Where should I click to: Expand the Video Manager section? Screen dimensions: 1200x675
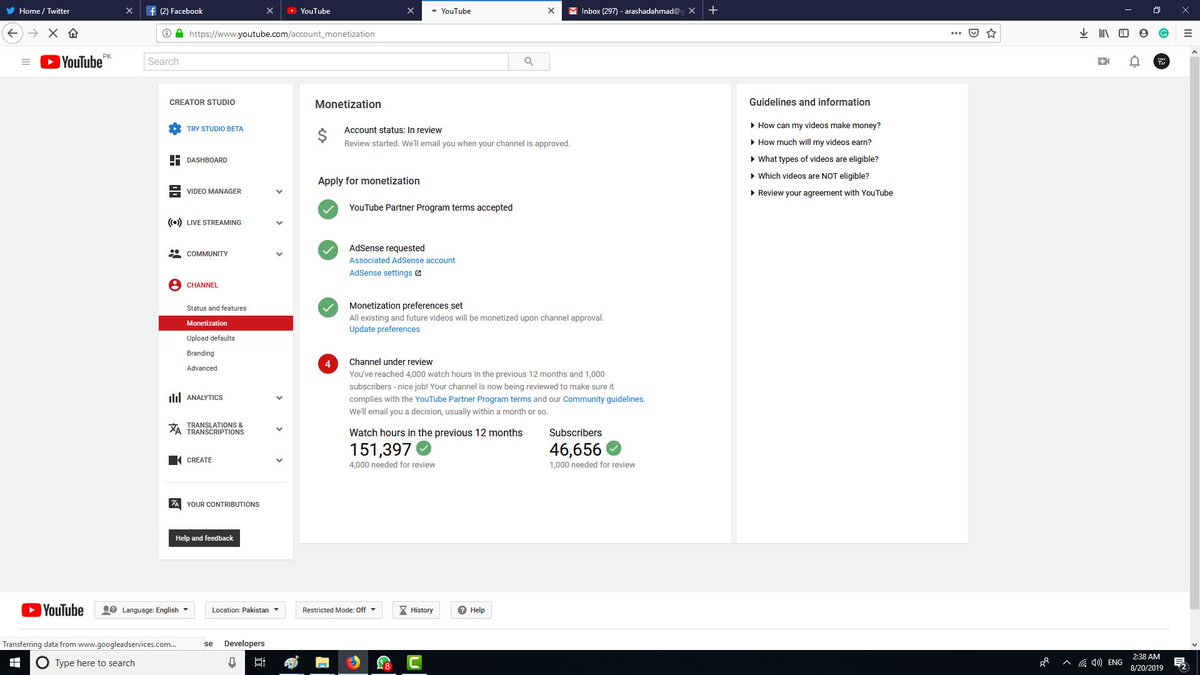click(x=279, y=192)
